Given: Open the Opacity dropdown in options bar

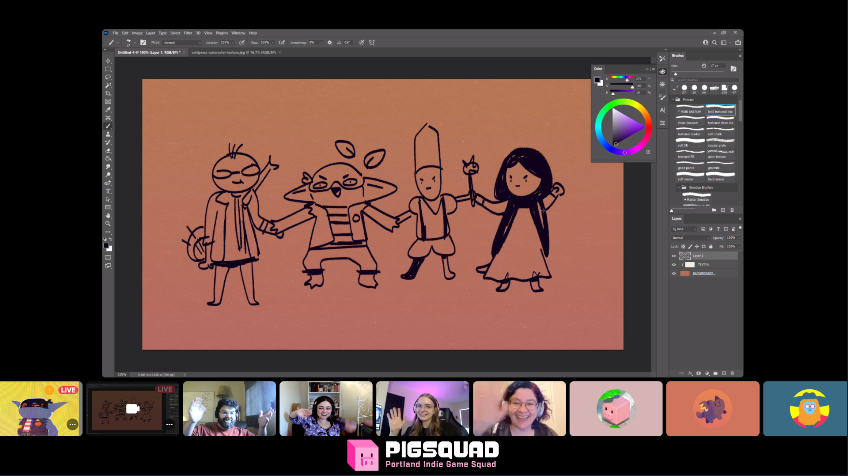Looking at the screenshot, I should (x=233, y=43).
